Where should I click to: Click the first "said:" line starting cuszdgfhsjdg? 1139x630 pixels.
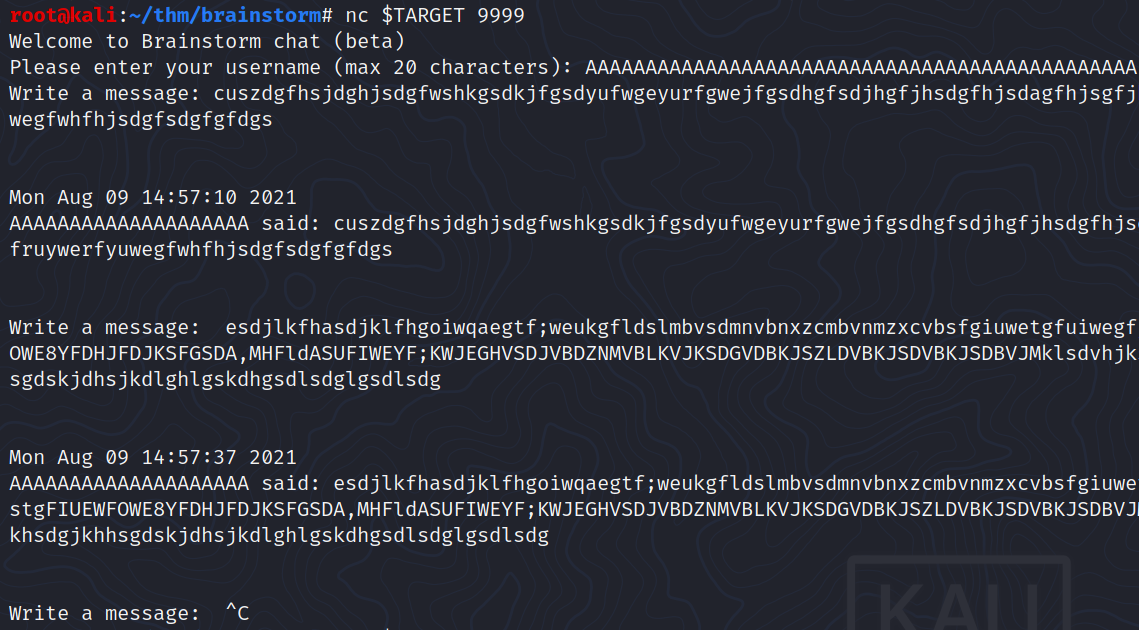(570, 223)
